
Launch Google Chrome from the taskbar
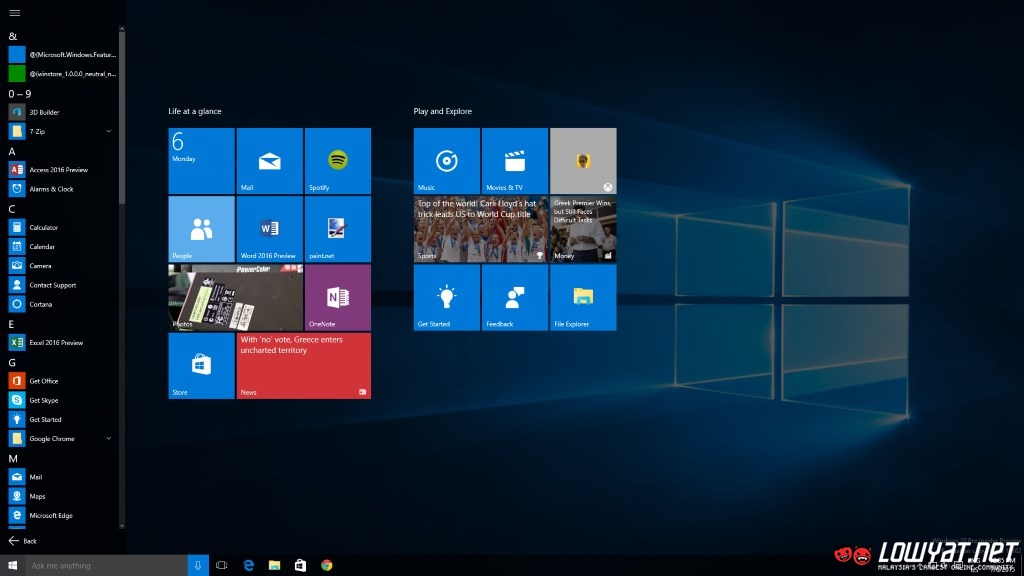click(x=326, y=566)
